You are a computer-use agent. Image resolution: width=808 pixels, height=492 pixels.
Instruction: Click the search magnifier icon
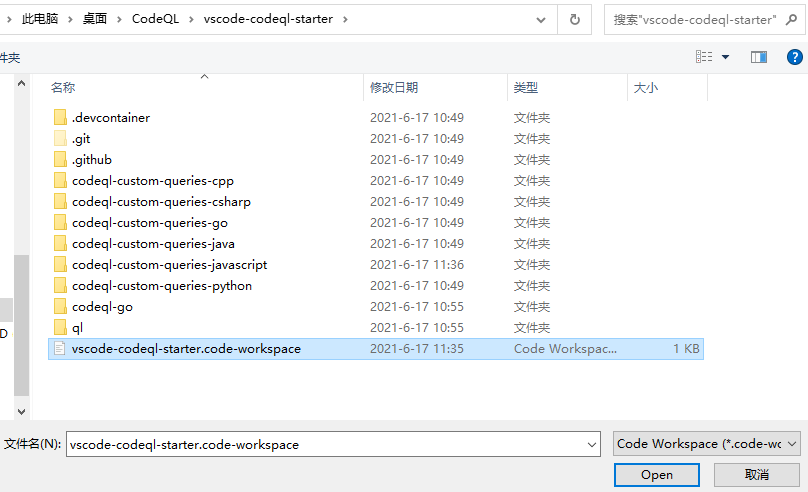(x=791, y=20)
